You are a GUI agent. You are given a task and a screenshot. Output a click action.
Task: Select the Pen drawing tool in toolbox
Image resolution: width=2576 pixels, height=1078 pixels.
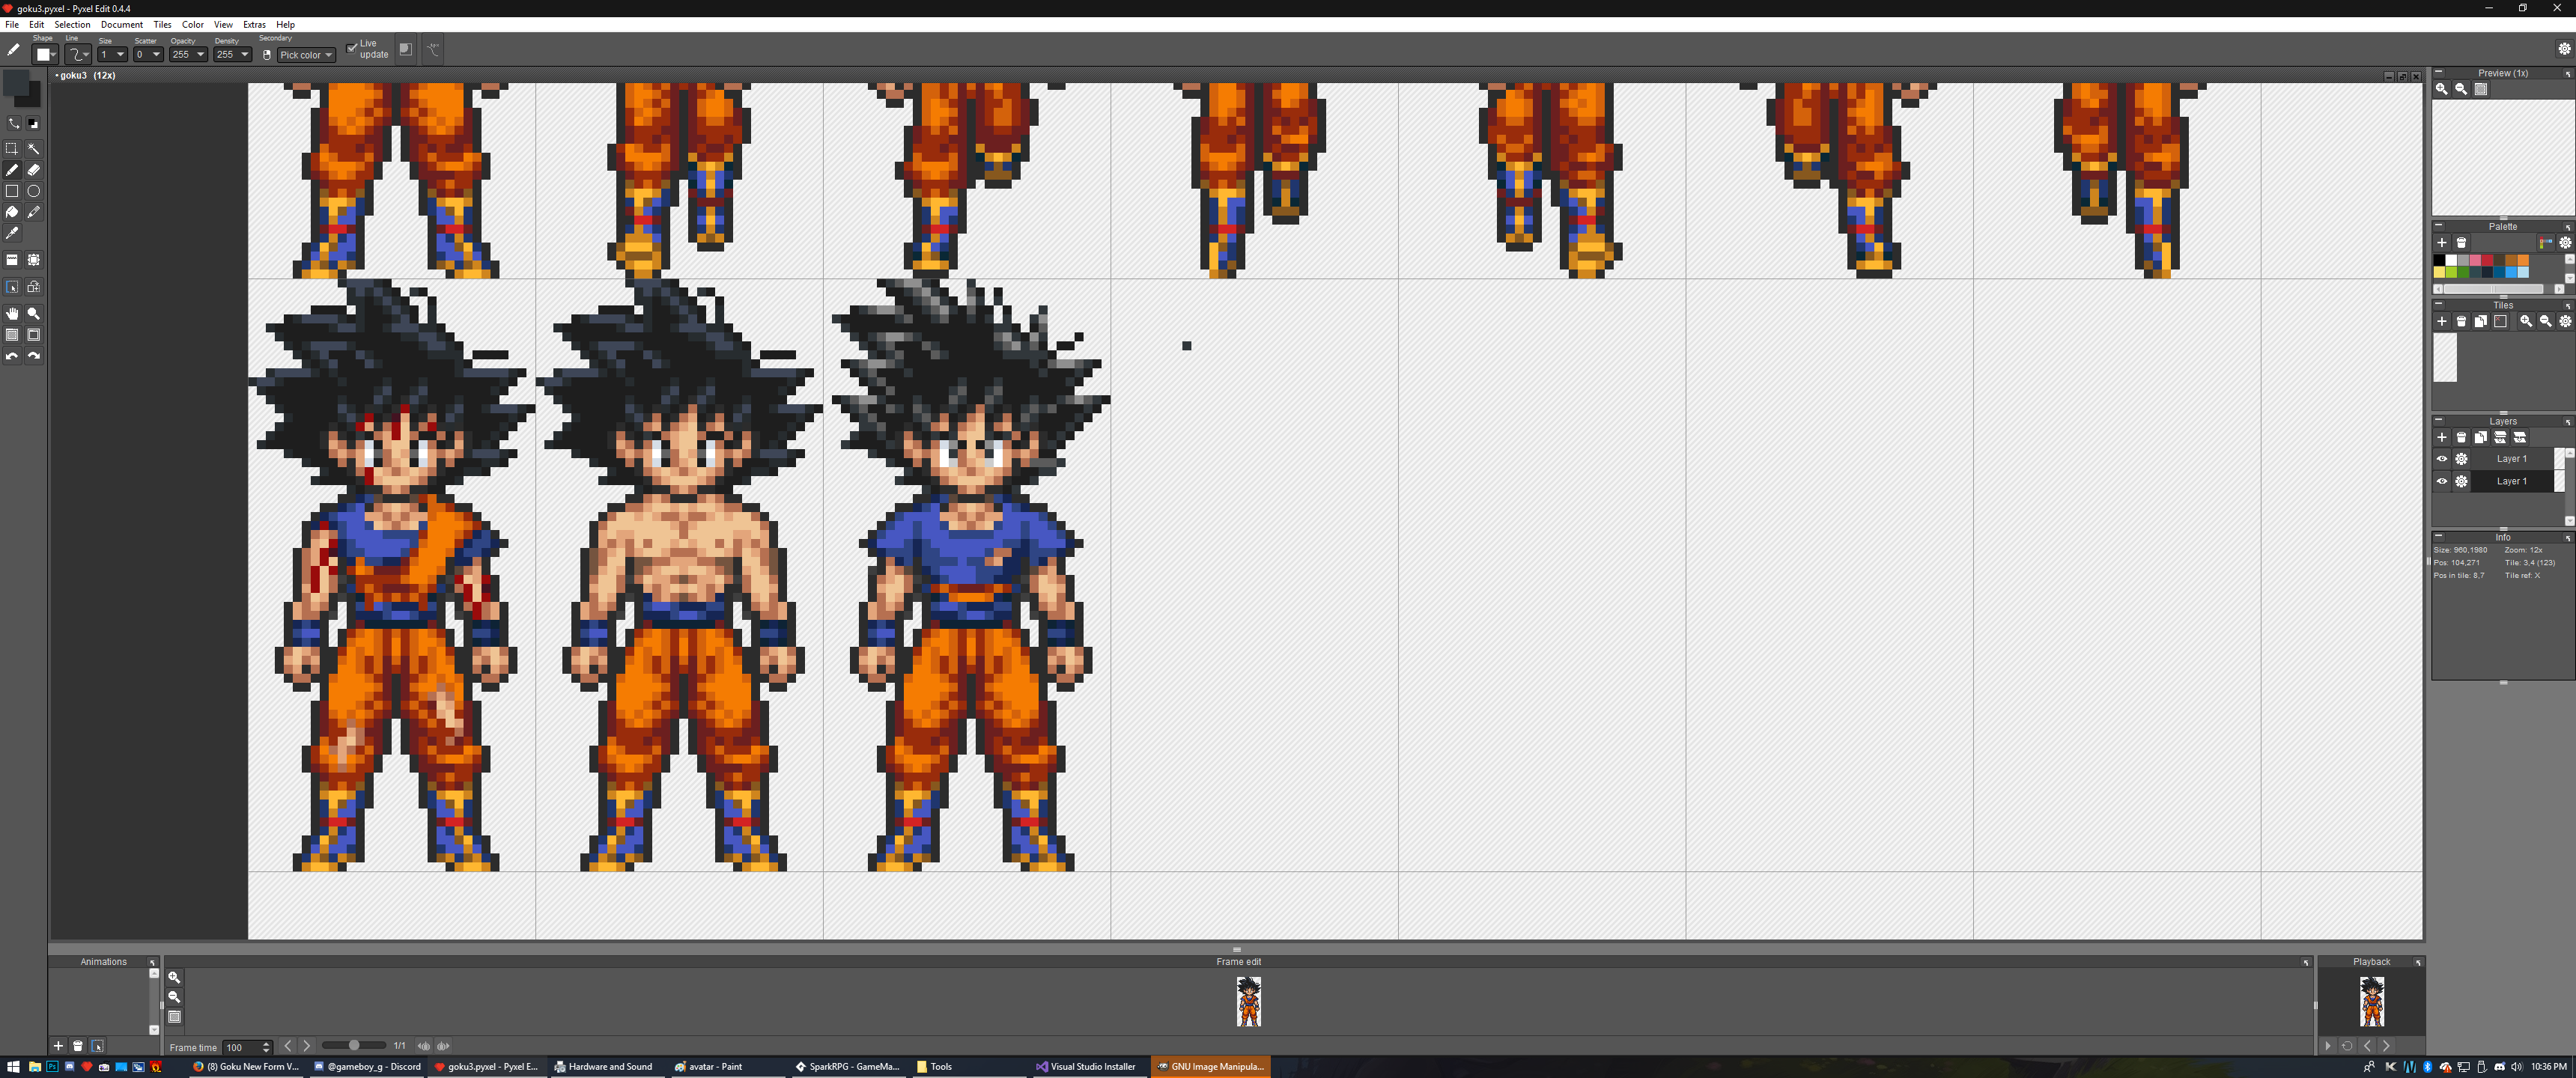pyautogui.click(x=12, y=170)
